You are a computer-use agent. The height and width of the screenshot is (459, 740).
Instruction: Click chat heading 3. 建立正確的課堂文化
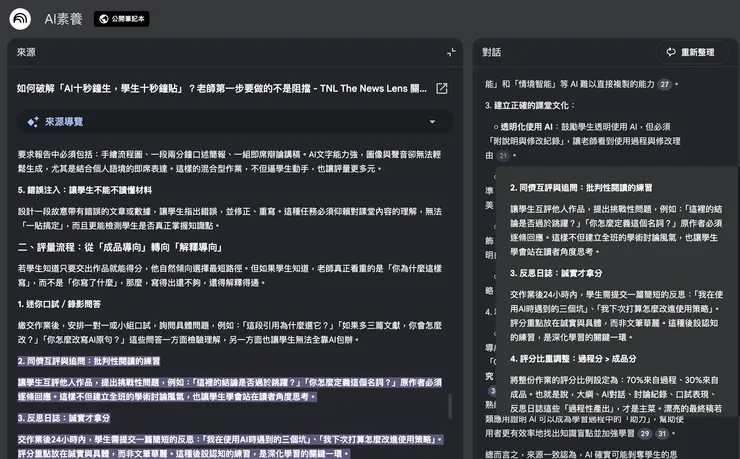coord(530,105)
